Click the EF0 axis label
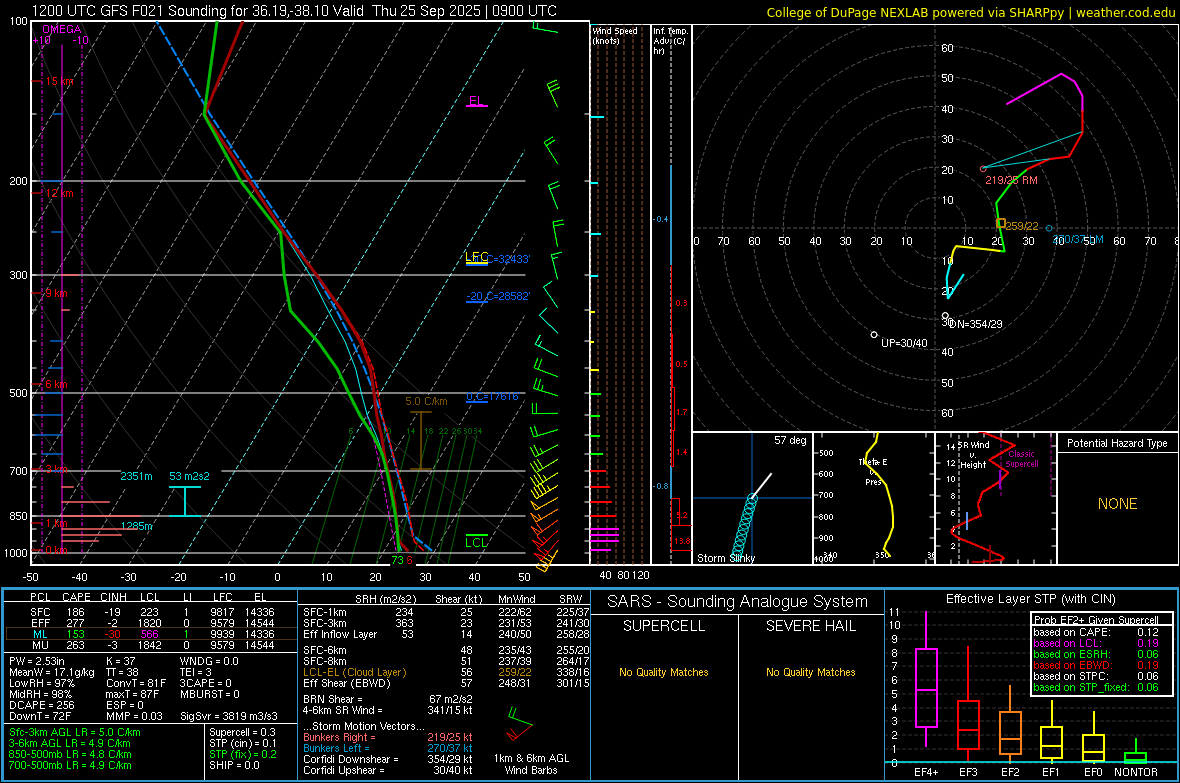This screenshot has height=783, width=1180. [1093, 772]
